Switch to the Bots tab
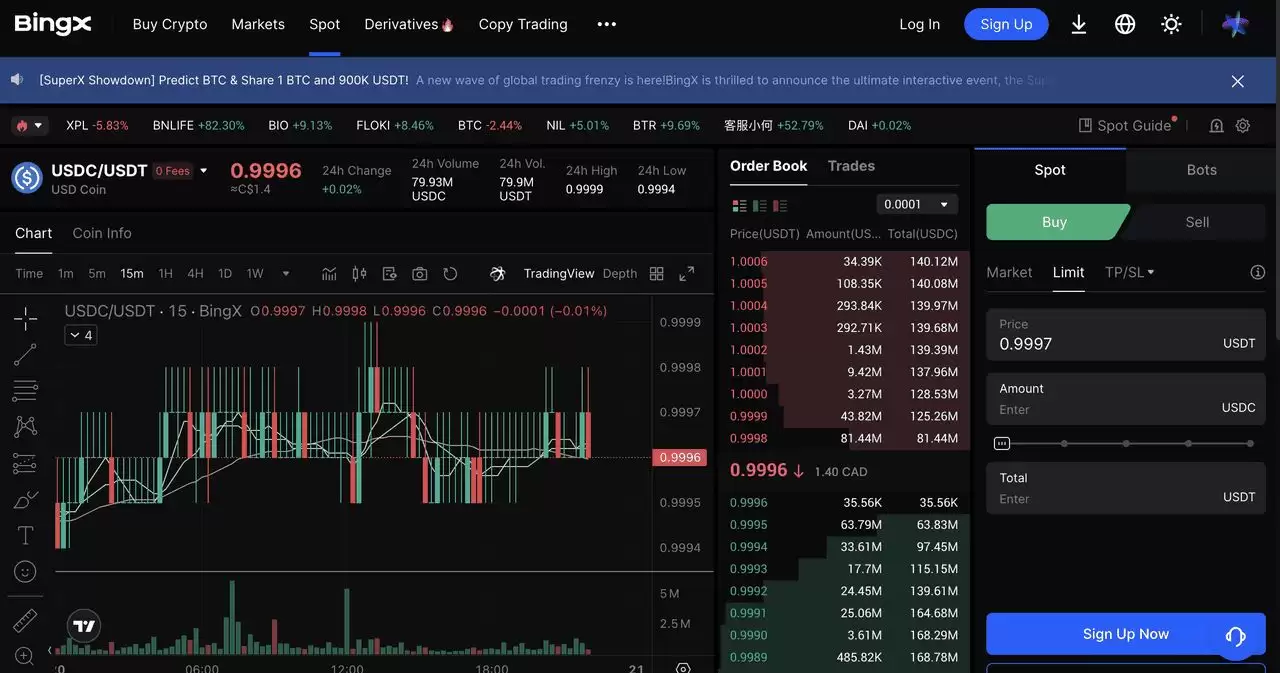1280x673 pixels. pyautogui.click(x=1201, y=170)
